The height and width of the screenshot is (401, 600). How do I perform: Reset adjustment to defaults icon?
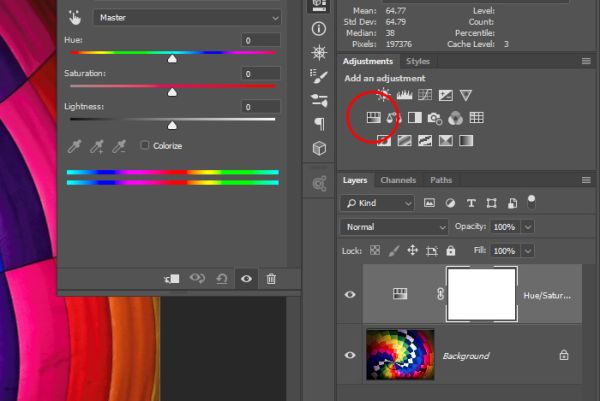(222, 279)
